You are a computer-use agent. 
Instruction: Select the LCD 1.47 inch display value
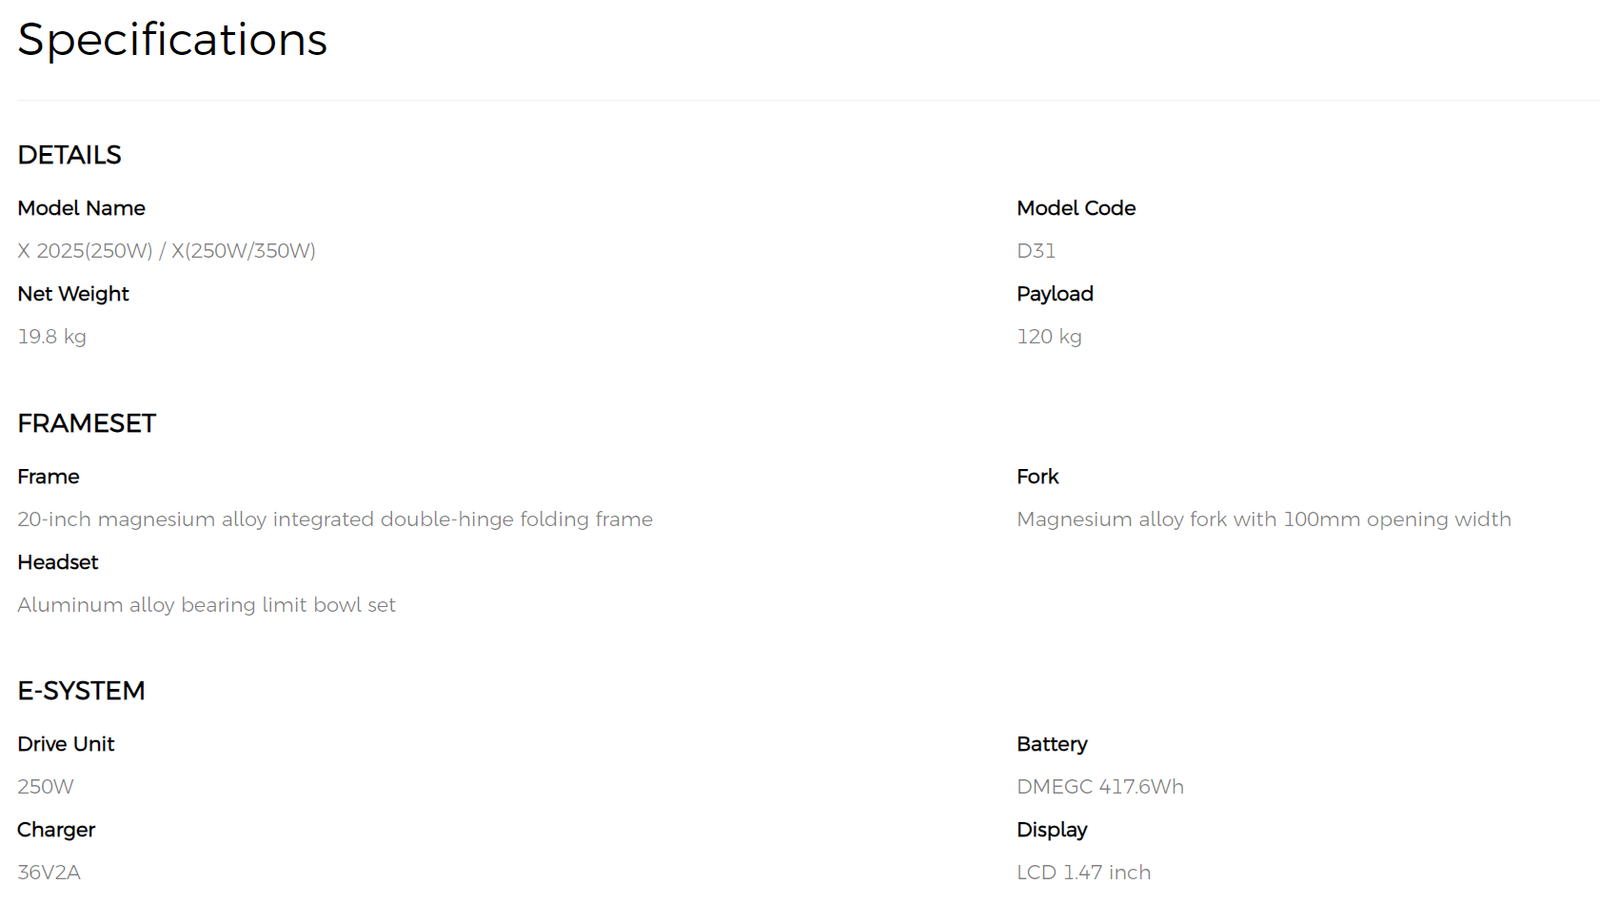click(1084, 873)
